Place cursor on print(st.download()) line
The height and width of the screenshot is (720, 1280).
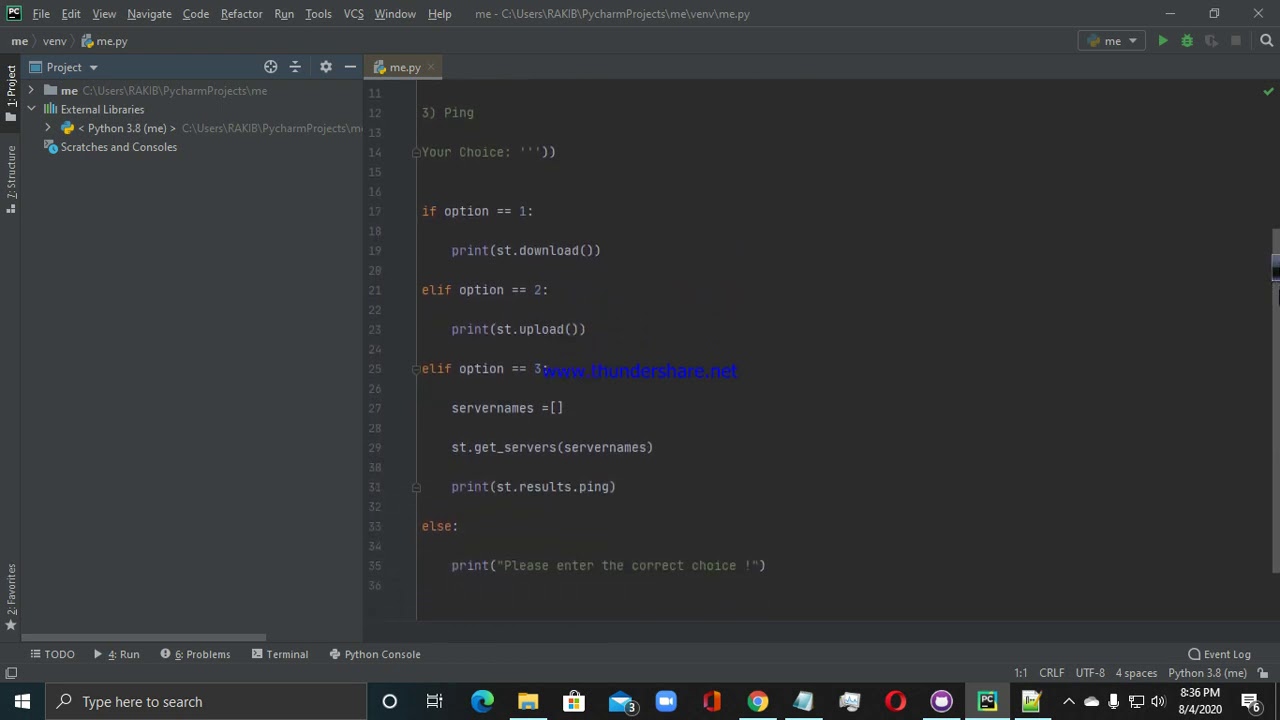[x=526, y=251]
